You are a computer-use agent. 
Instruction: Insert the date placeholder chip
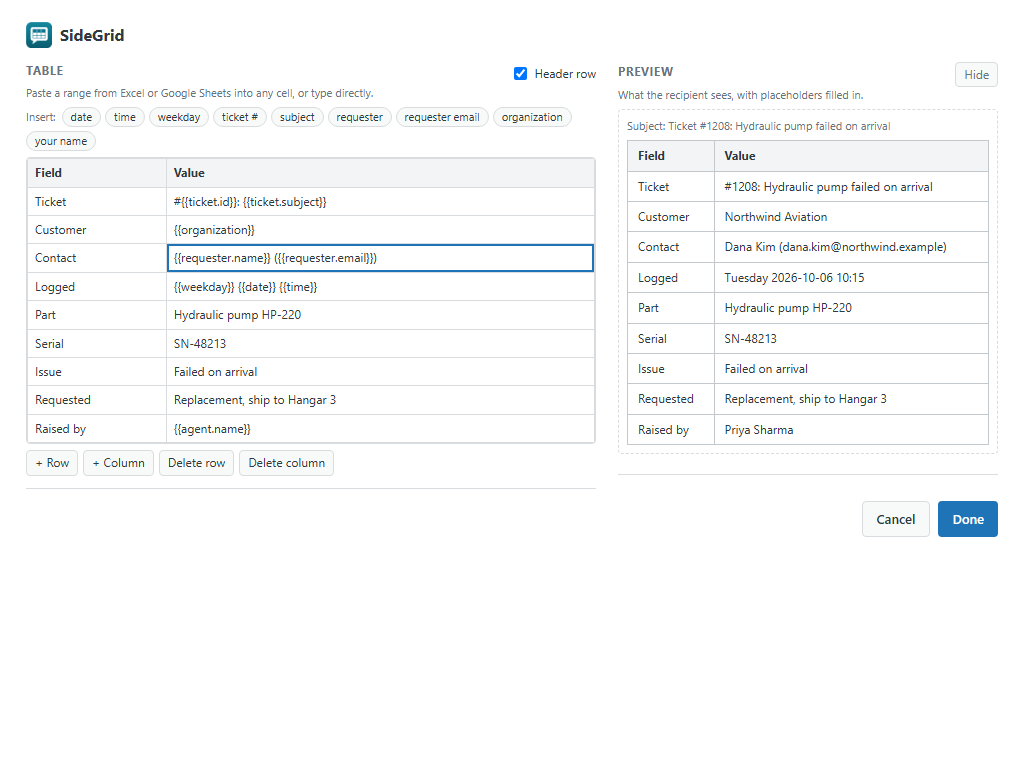pos(81,117)
